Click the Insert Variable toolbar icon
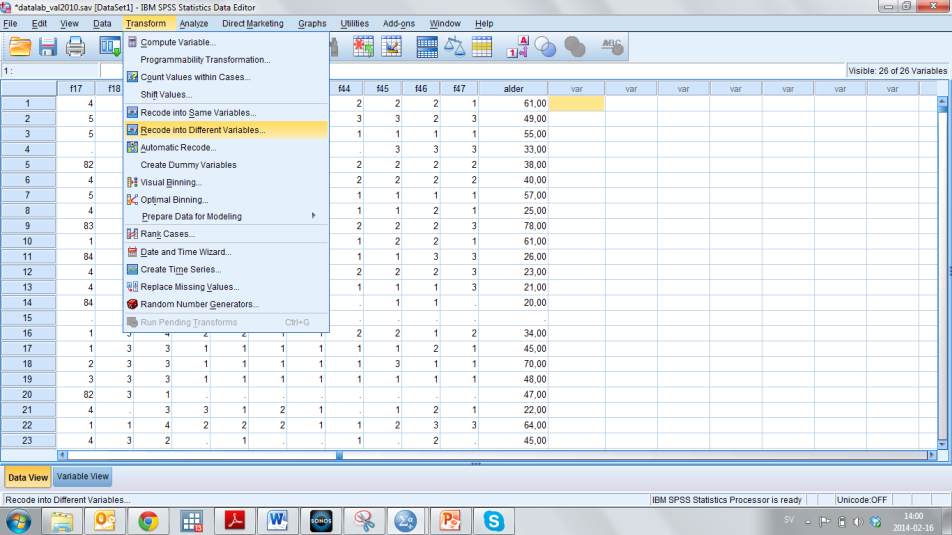Screen dimensions: 952x535 point(392,47)
